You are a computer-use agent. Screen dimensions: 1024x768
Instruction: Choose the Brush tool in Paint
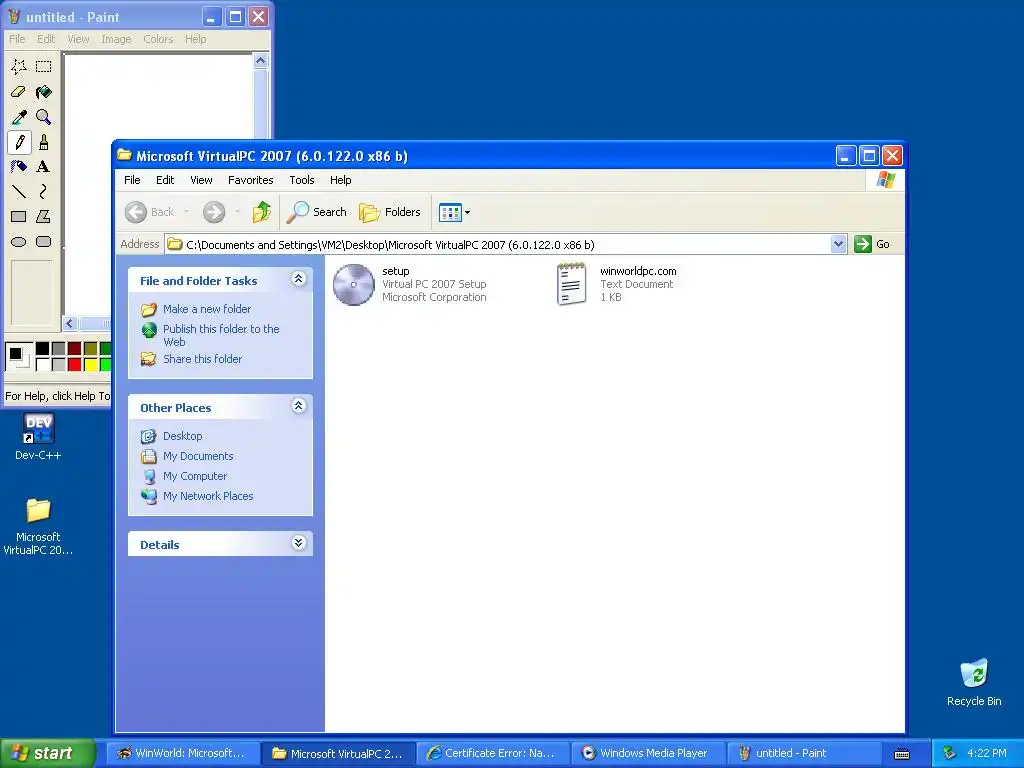pyautogui.click(x=44, y=142)
